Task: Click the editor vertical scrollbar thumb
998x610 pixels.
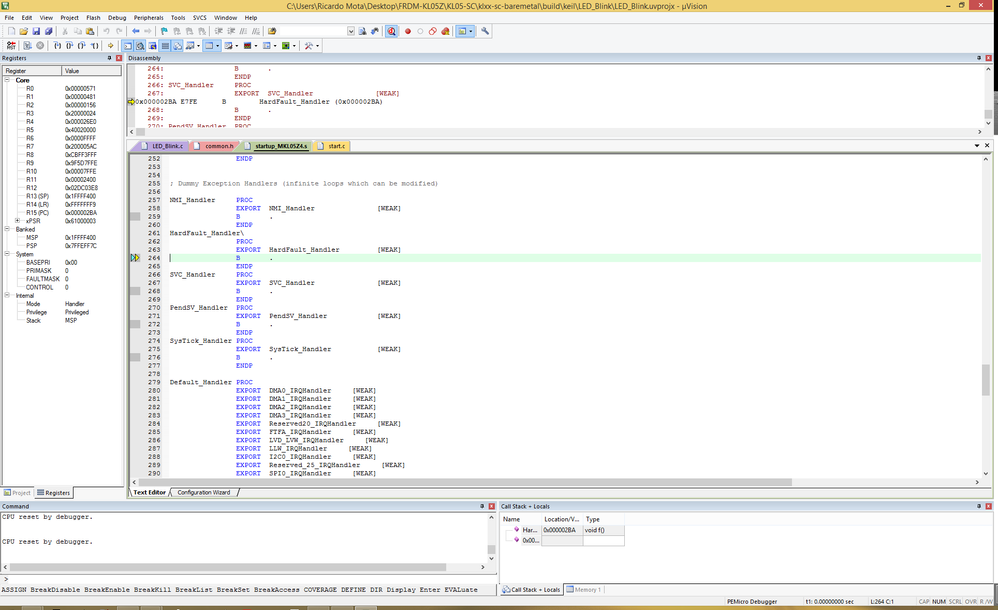Action: (x=986, y=380)
